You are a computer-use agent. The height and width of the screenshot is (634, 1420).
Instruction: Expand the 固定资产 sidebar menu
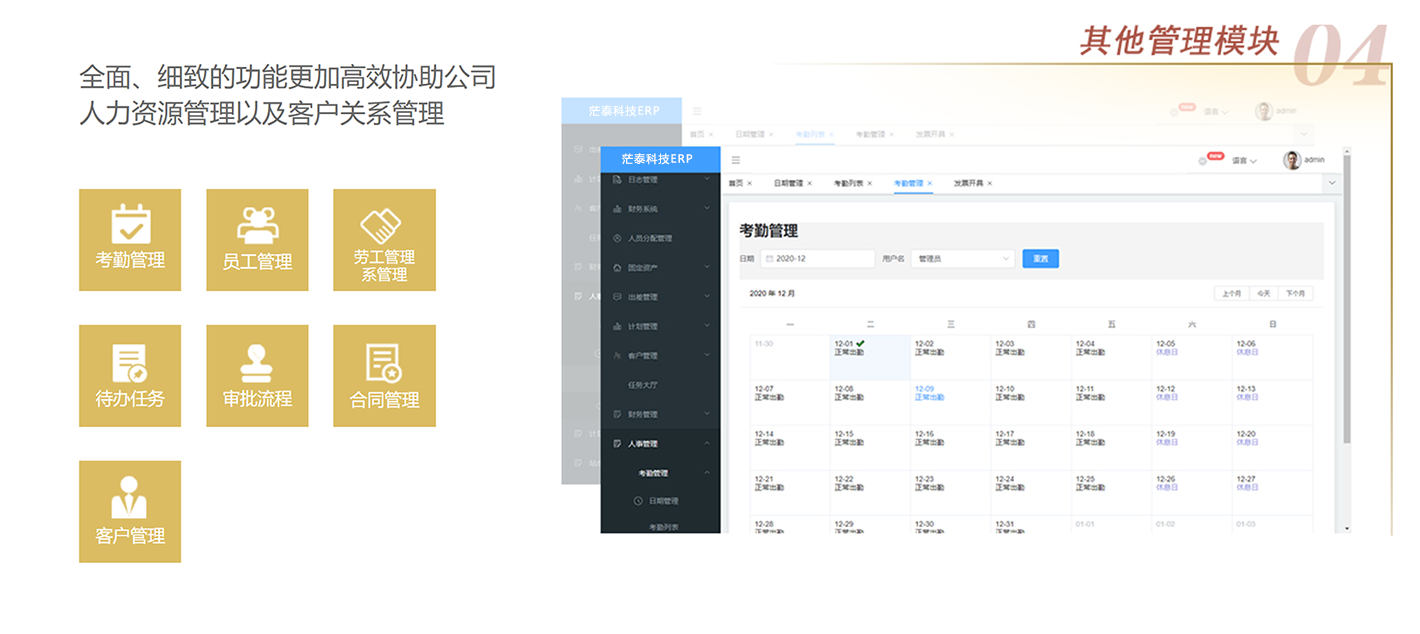tap(660, 268)
